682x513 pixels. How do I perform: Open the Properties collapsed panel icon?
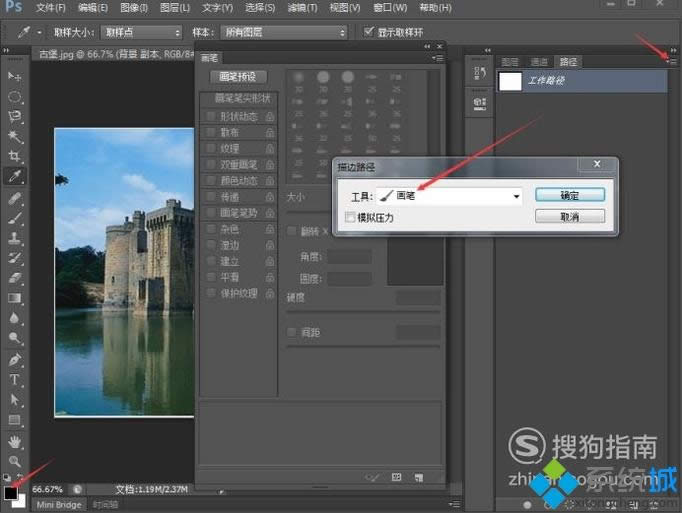[480, 104]
